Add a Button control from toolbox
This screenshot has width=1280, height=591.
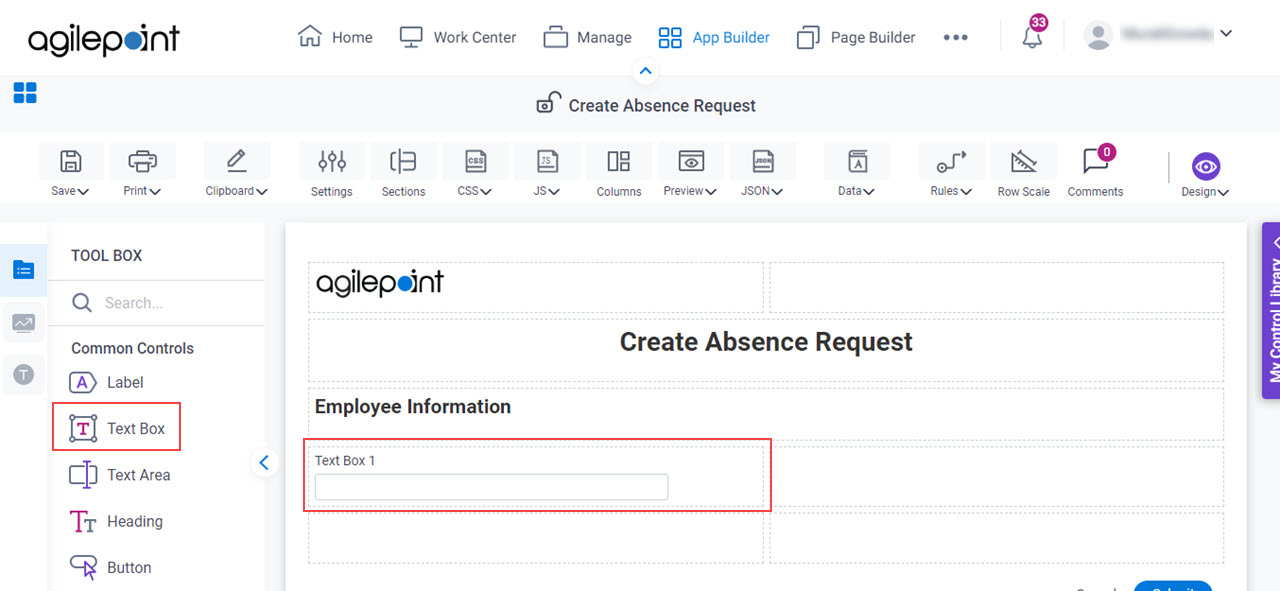point(110,567)
